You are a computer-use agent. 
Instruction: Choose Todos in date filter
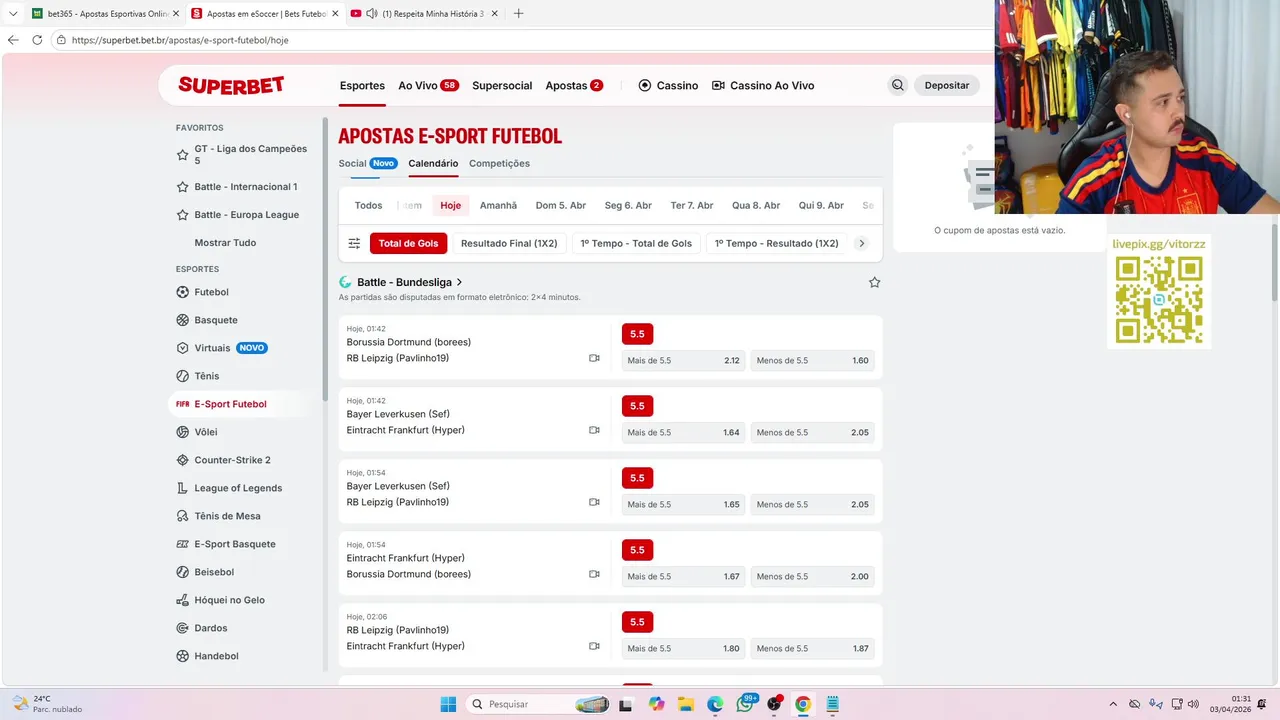368,205
